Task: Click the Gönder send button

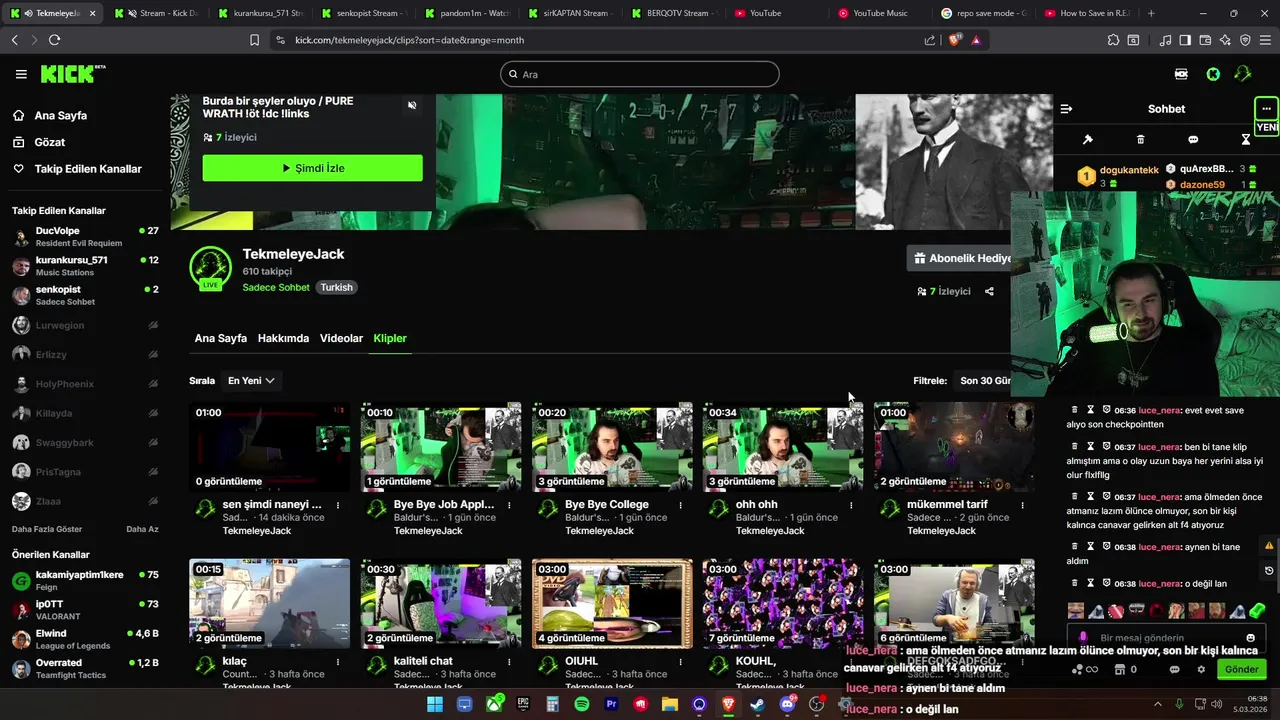Action: click(x=1241, y=670)
